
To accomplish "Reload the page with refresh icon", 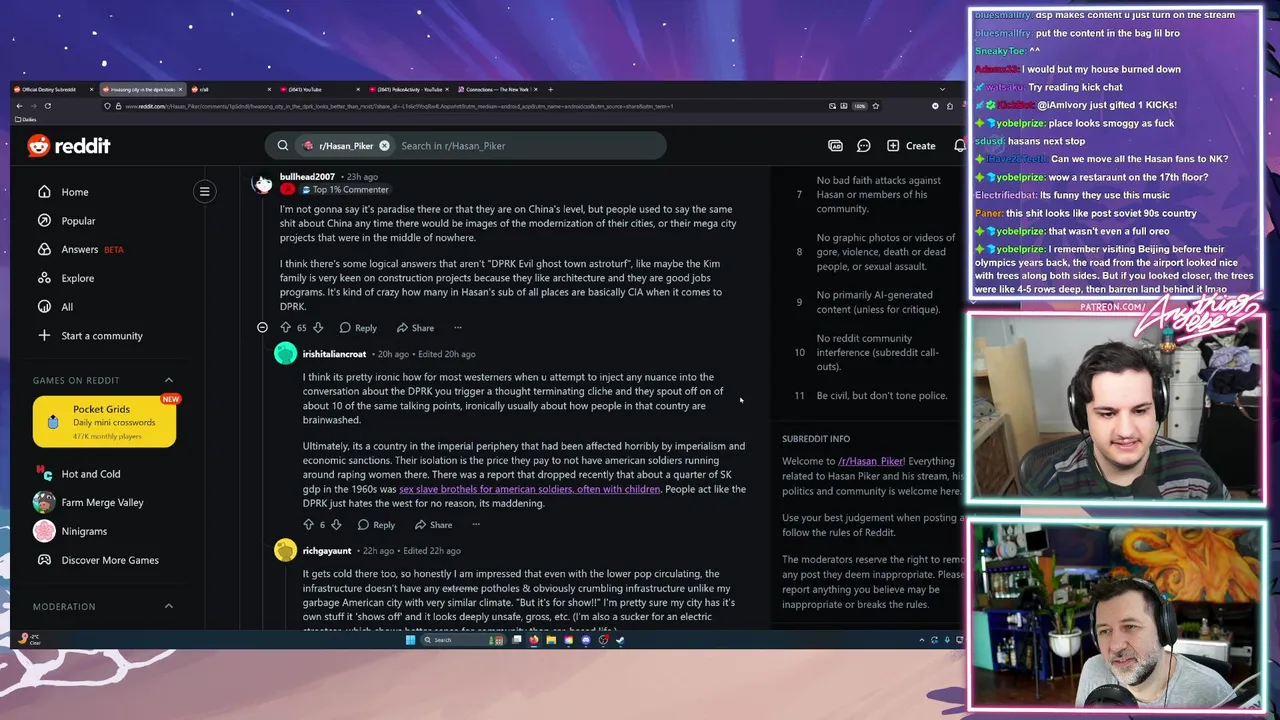I will tap(48, 106).
